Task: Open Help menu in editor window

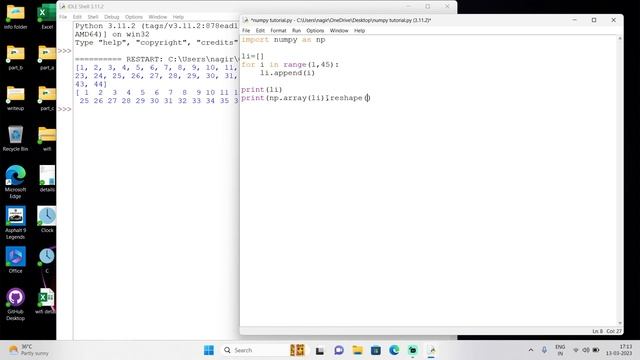Action: tap(359, 31)
